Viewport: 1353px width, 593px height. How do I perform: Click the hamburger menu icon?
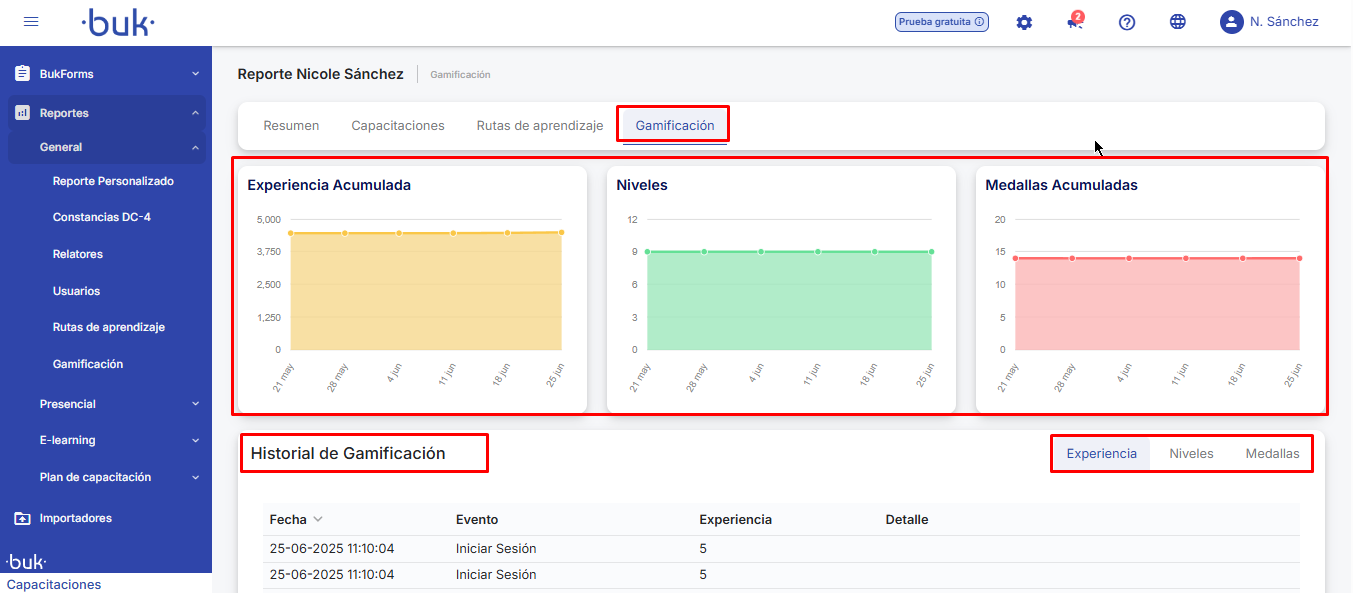click(x=31, y=22)
